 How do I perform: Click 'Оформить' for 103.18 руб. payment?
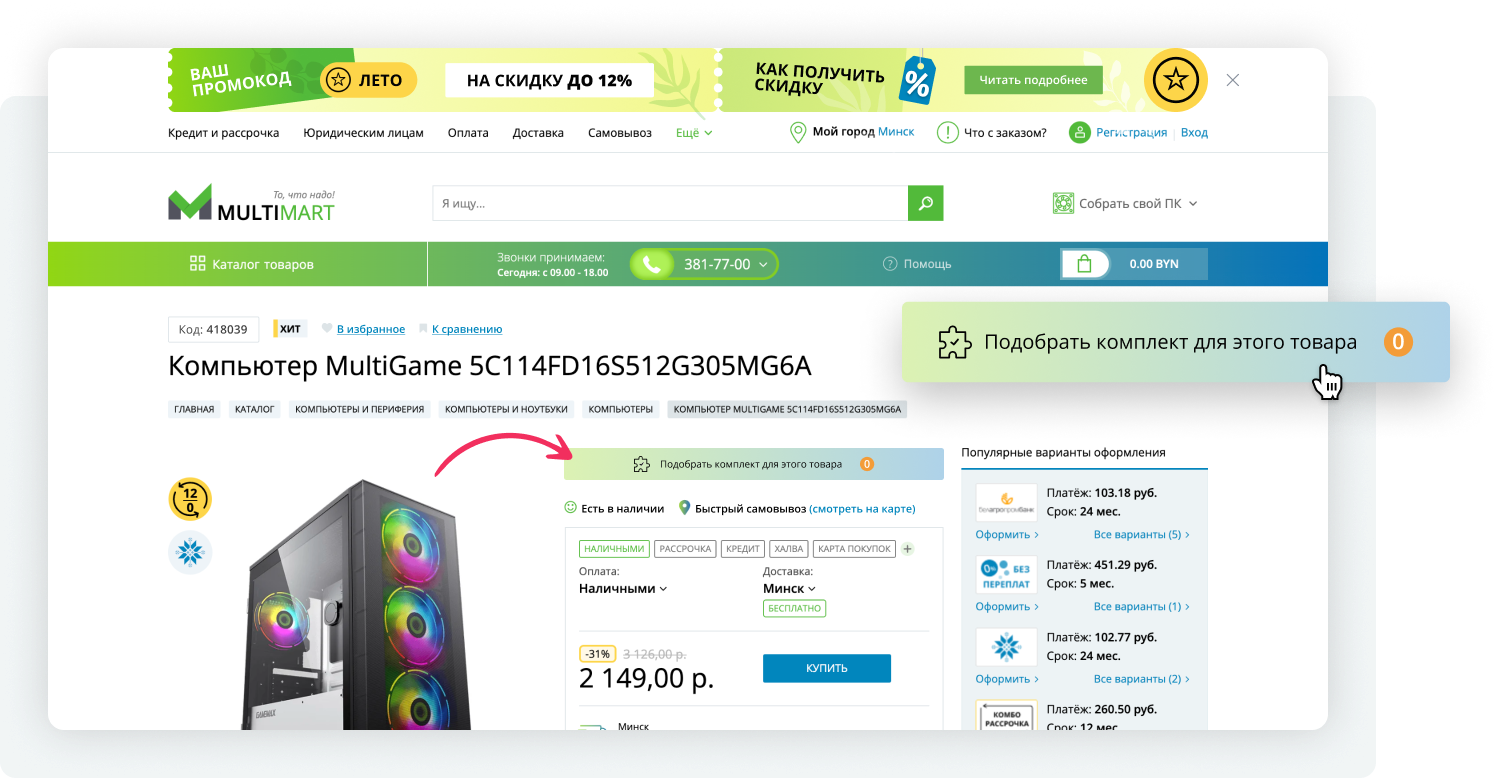coord(1007,535)
